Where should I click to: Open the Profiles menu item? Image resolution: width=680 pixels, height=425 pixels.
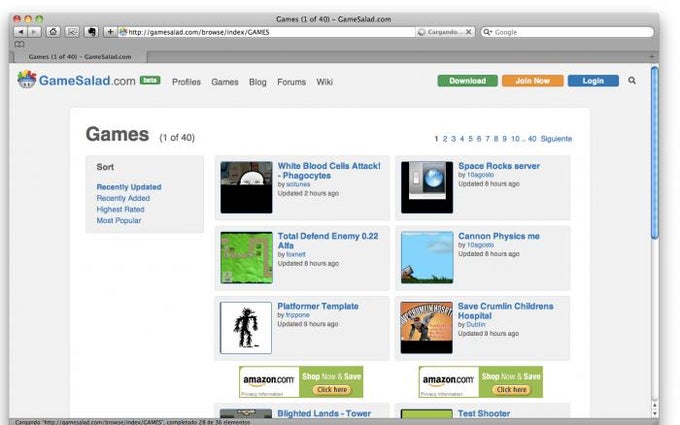[186, 82]
